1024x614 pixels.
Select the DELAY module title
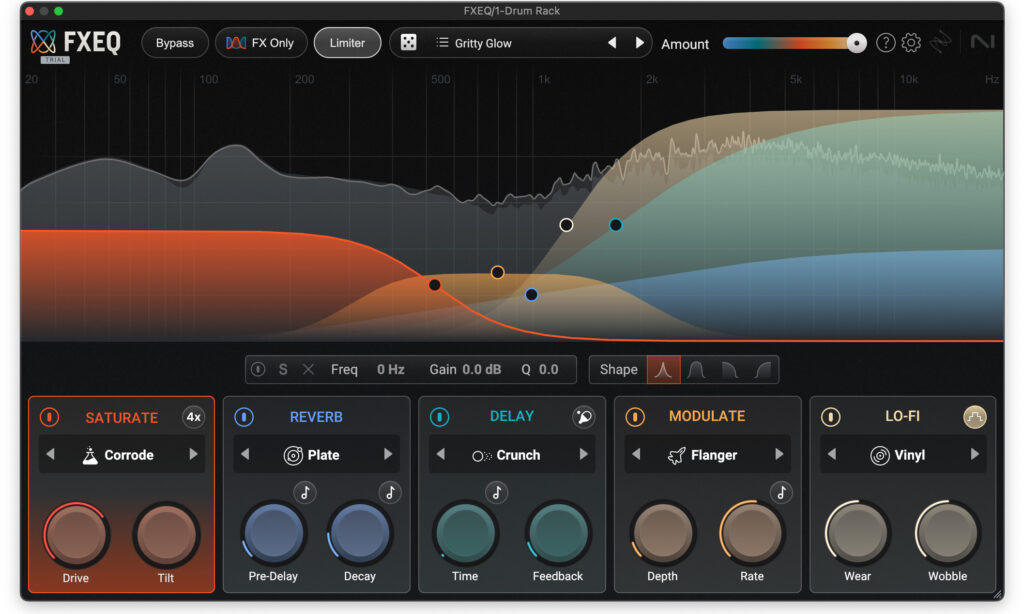tap(511, 416)
